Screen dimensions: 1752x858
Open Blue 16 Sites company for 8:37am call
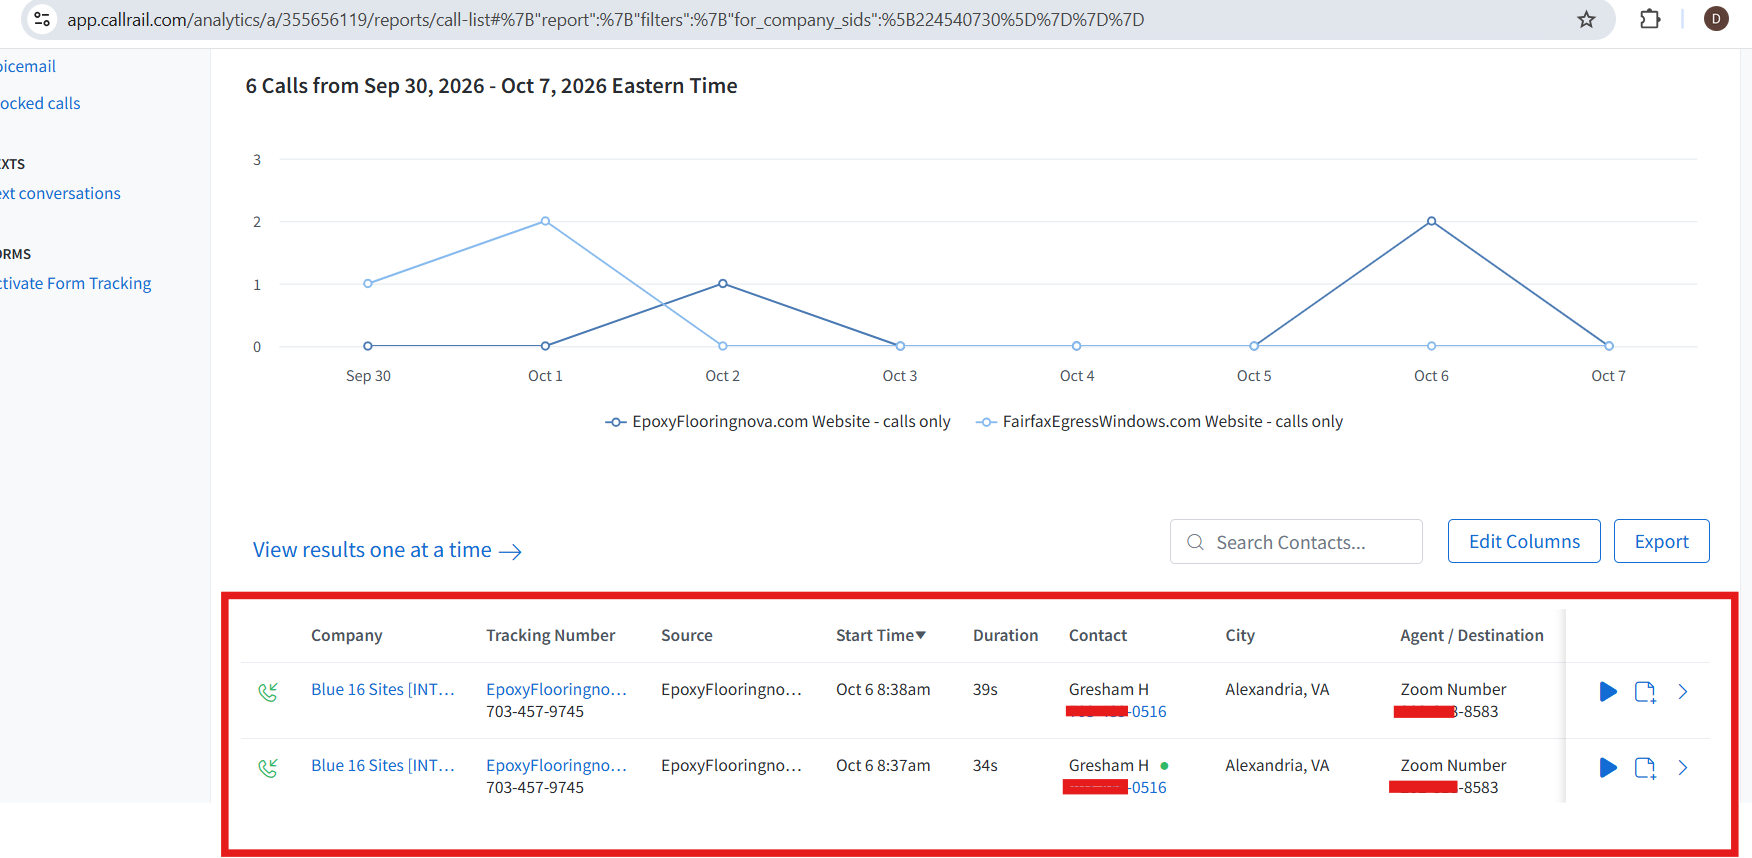pyautogui.click(x=383, y=765)
